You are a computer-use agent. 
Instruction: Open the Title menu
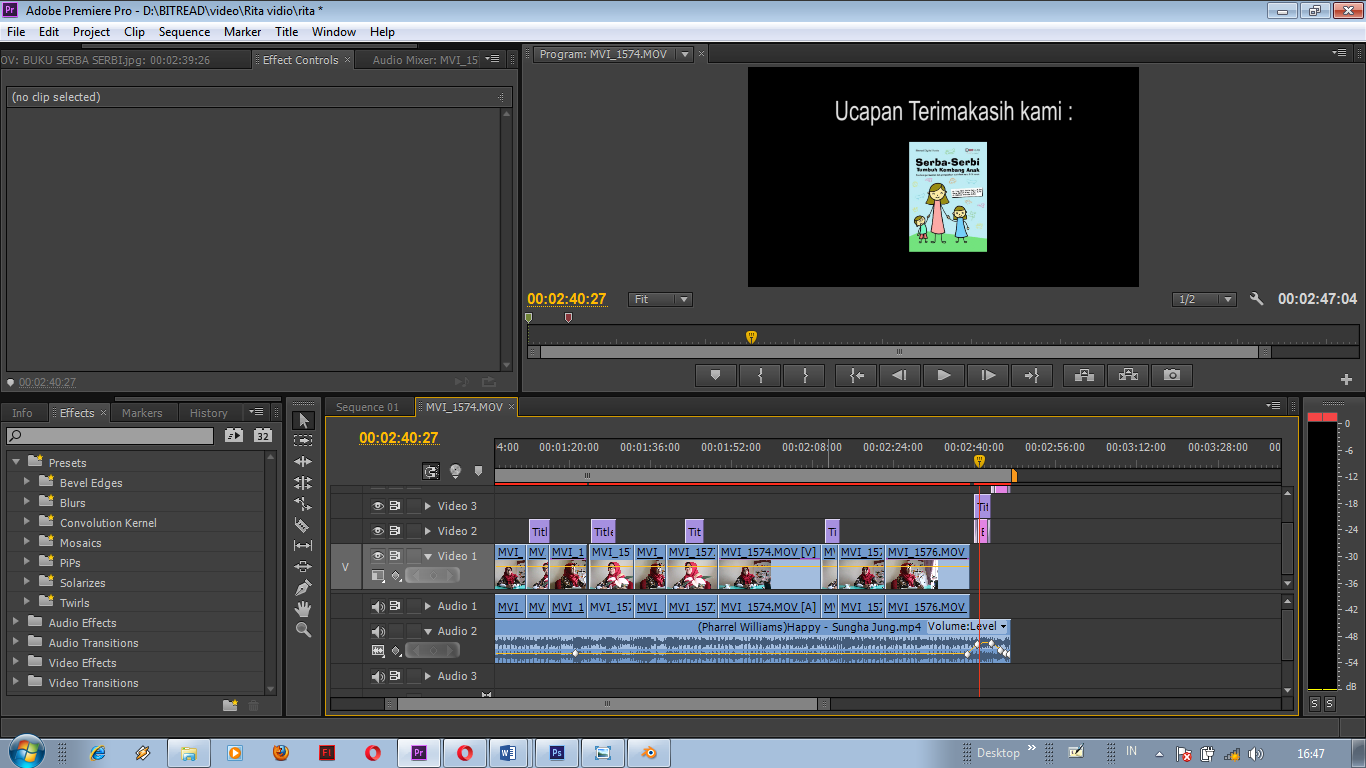click(x=287, y=32)
